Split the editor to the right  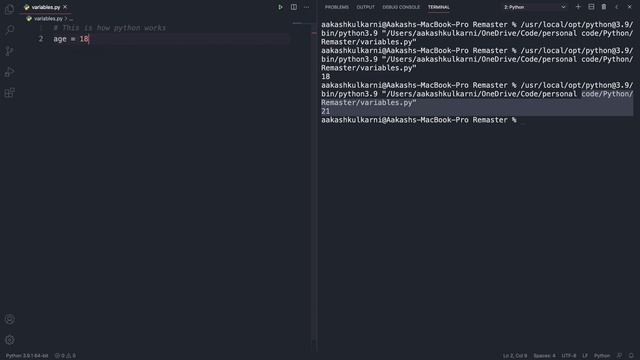[294, 7]
